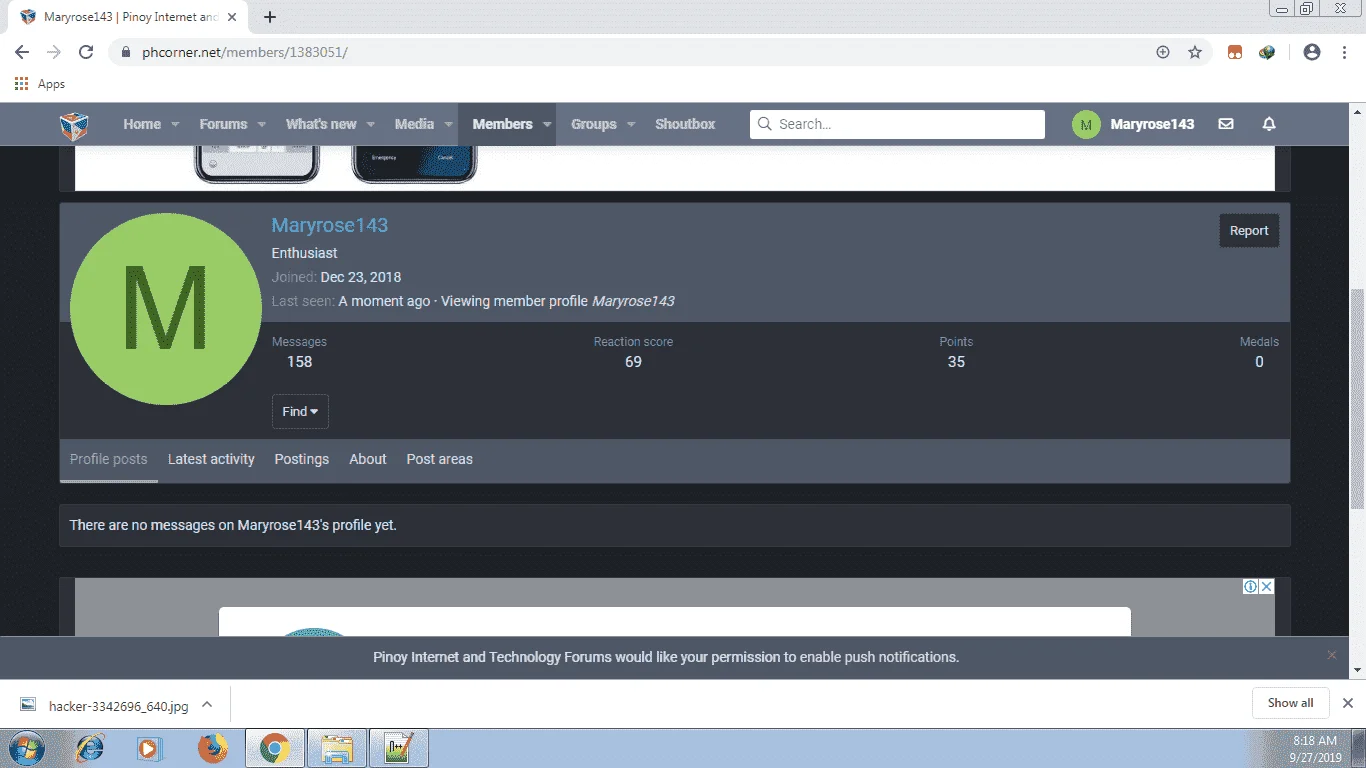1366x768 pixels.
Task: Dismiss the push notification banner
Action: tap(1331, 655)
